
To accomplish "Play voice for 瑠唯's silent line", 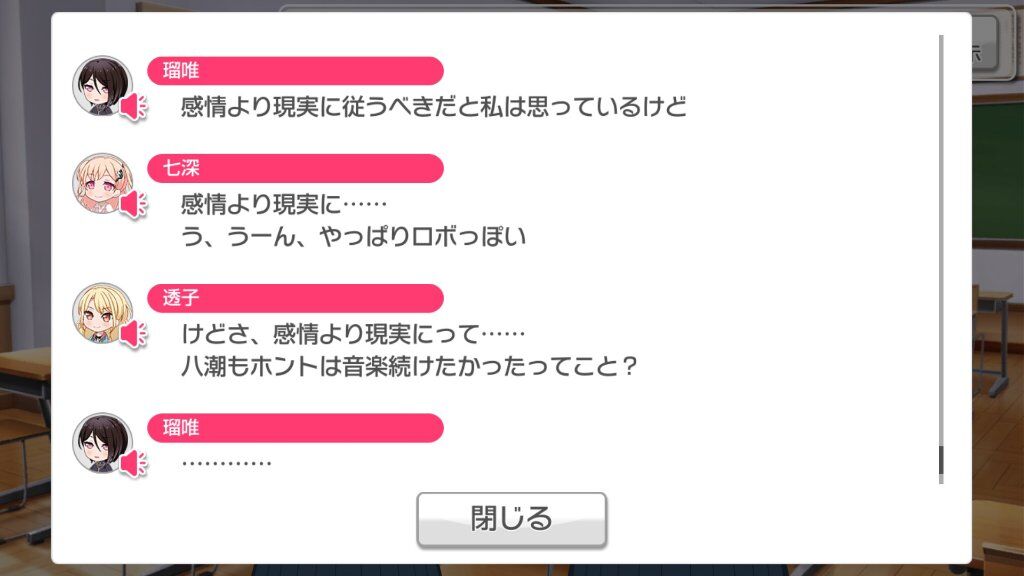I will point(134,464).
